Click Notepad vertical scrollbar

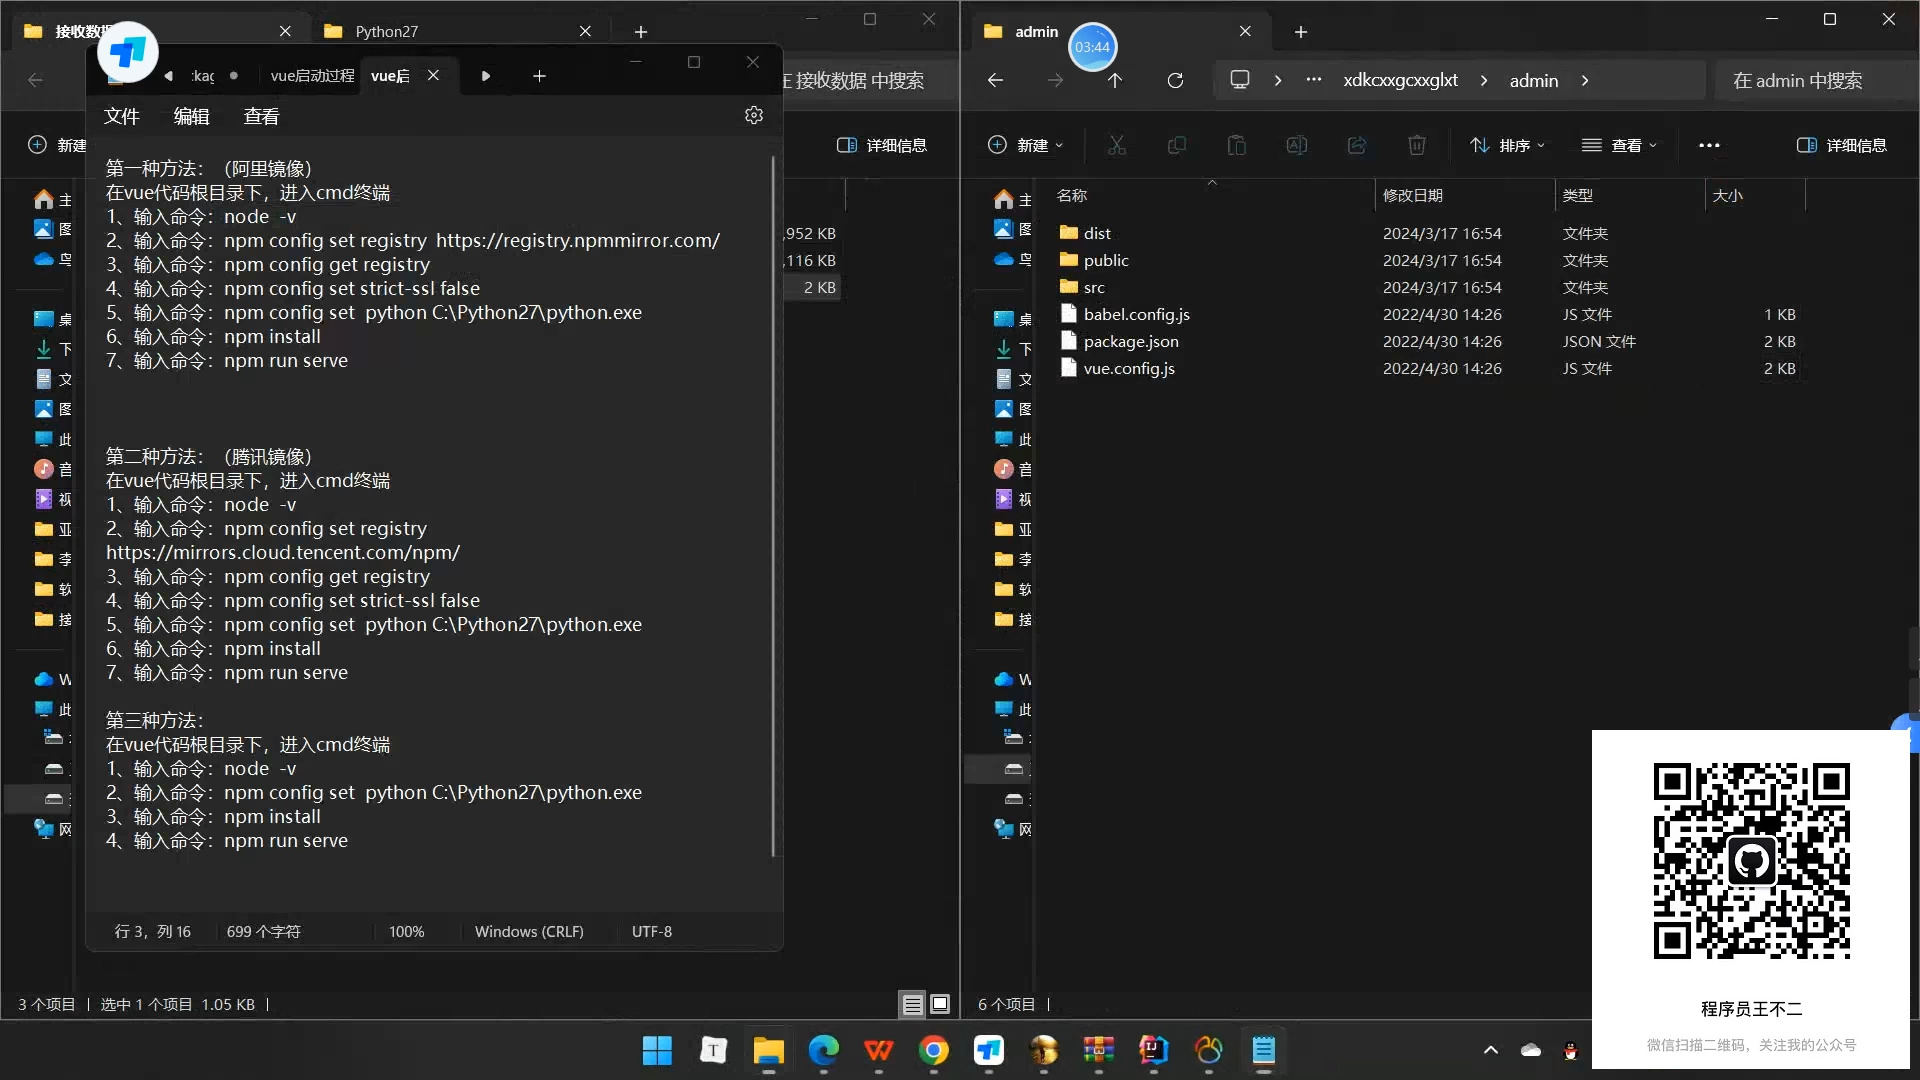tap(773, 505)
